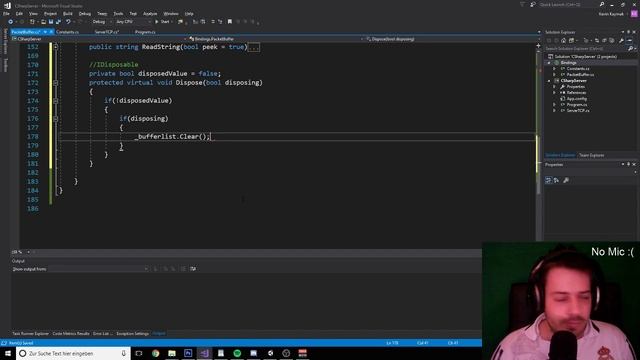Open the Build menu
The height and width of the screenshot is (360, 640).
68,13
